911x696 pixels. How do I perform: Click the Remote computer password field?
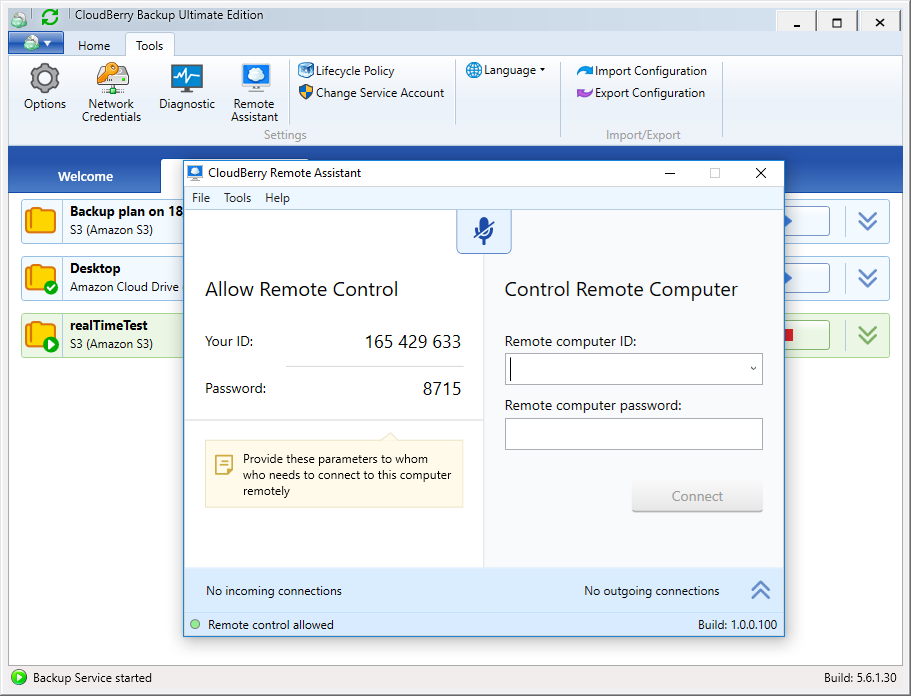point(633,434)
